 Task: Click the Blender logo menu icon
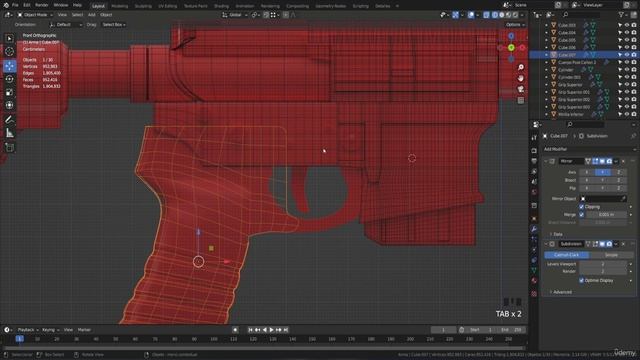coord(6,5)
